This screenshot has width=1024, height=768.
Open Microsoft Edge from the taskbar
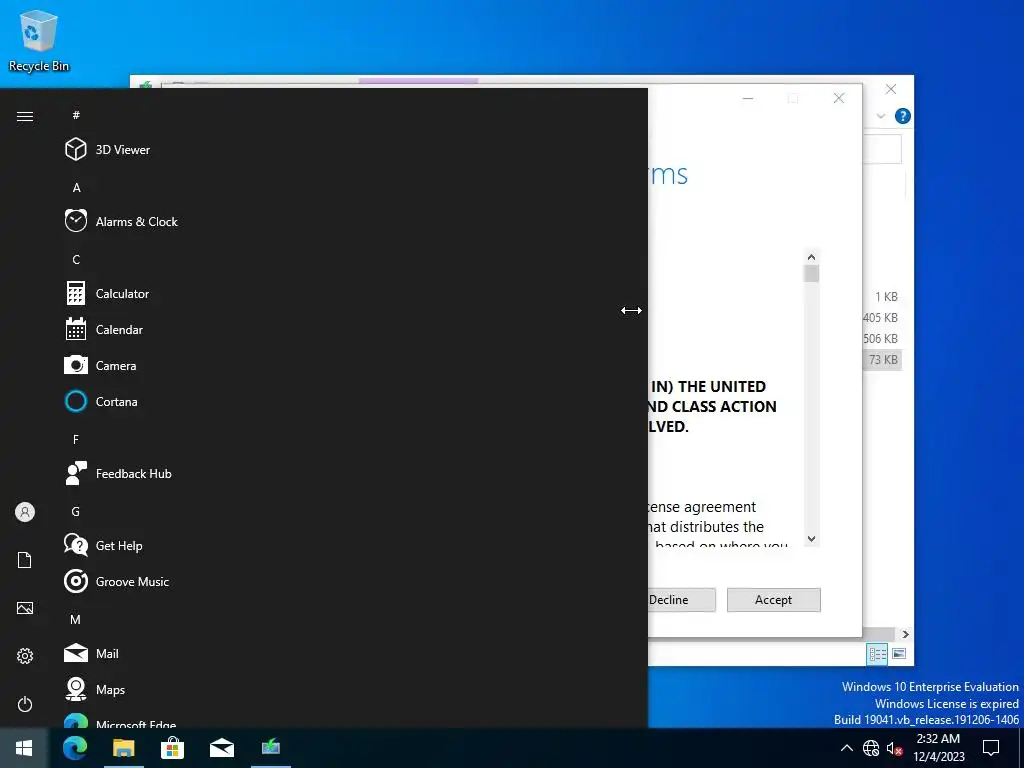pyautogui.click(x=75, y=748)
